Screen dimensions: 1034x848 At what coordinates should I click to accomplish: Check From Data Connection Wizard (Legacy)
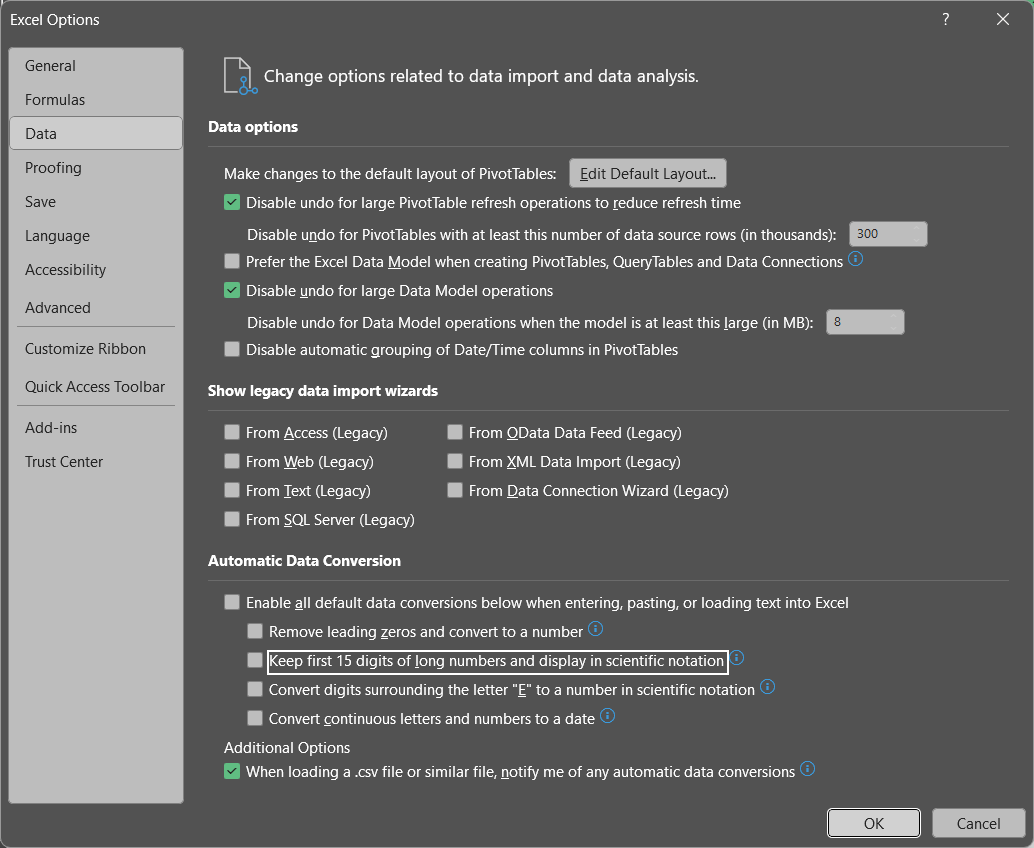(454, 490)
